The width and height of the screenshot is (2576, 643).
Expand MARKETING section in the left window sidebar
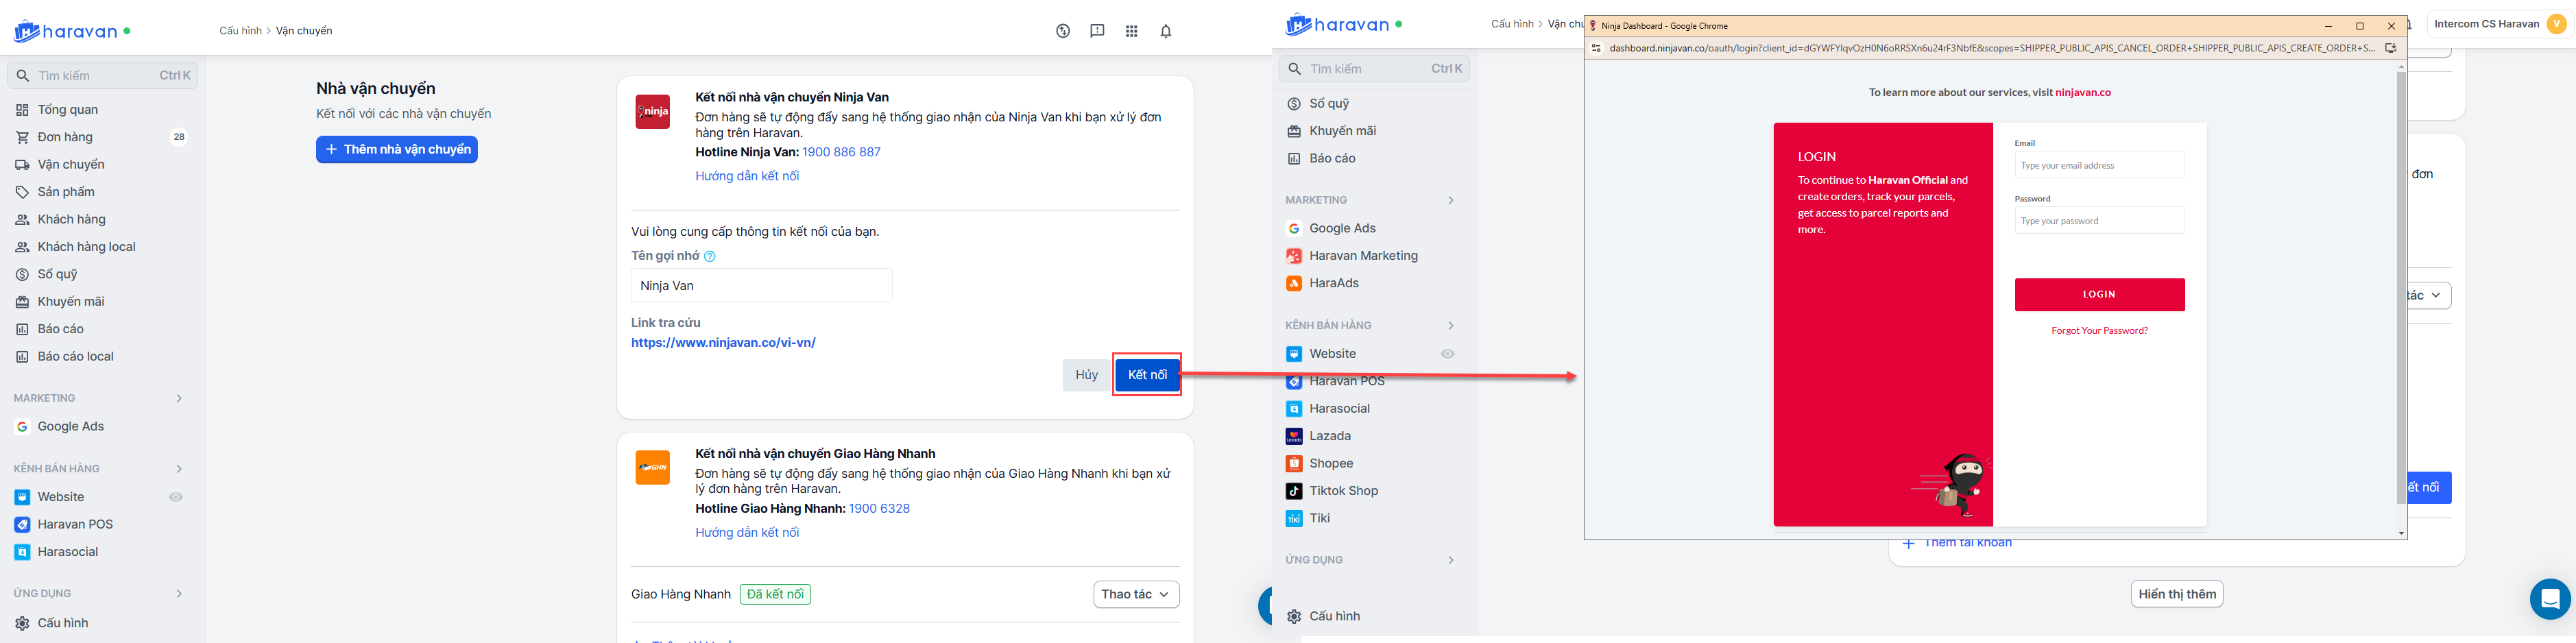coord(180,398)
